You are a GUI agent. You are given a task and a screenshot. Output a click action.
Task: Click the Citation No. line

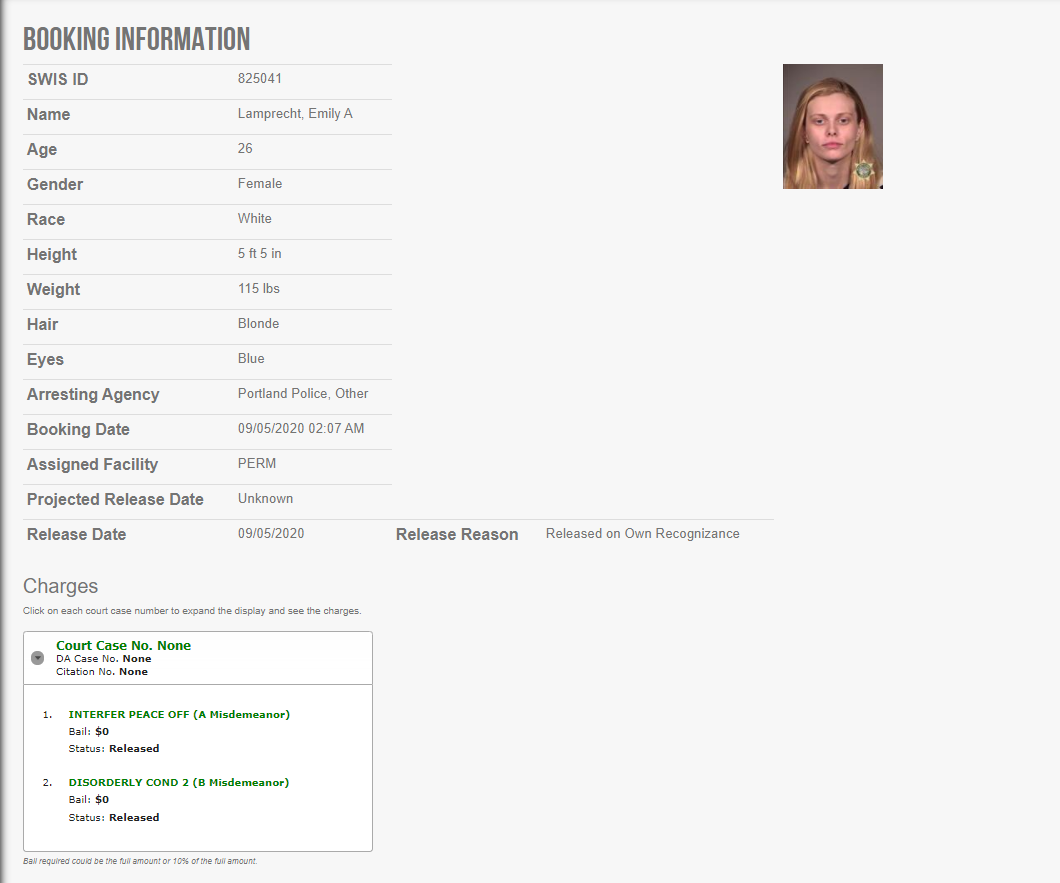(102, 672)
